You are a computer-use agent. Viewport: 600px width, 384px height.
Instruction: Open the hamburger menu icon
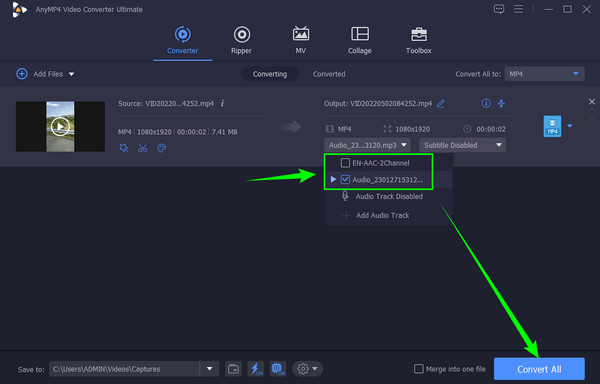tap(518, 9)
